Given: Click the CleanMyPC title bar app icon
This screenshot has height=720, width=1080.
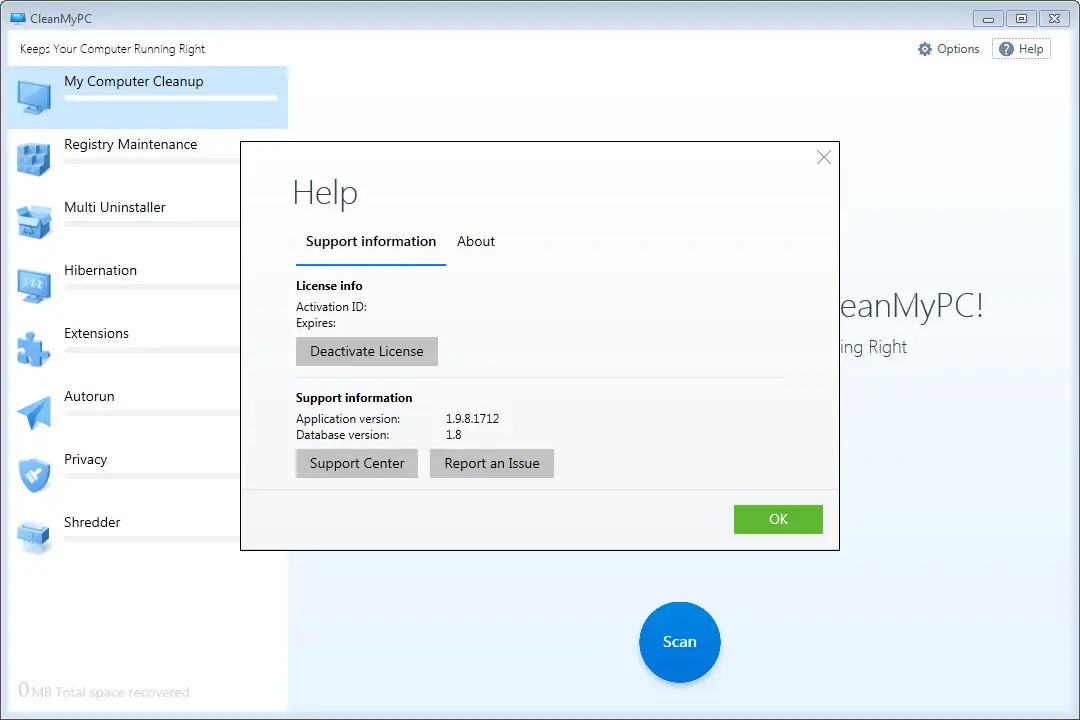Looking at the screenshot, I should point(18,19).
